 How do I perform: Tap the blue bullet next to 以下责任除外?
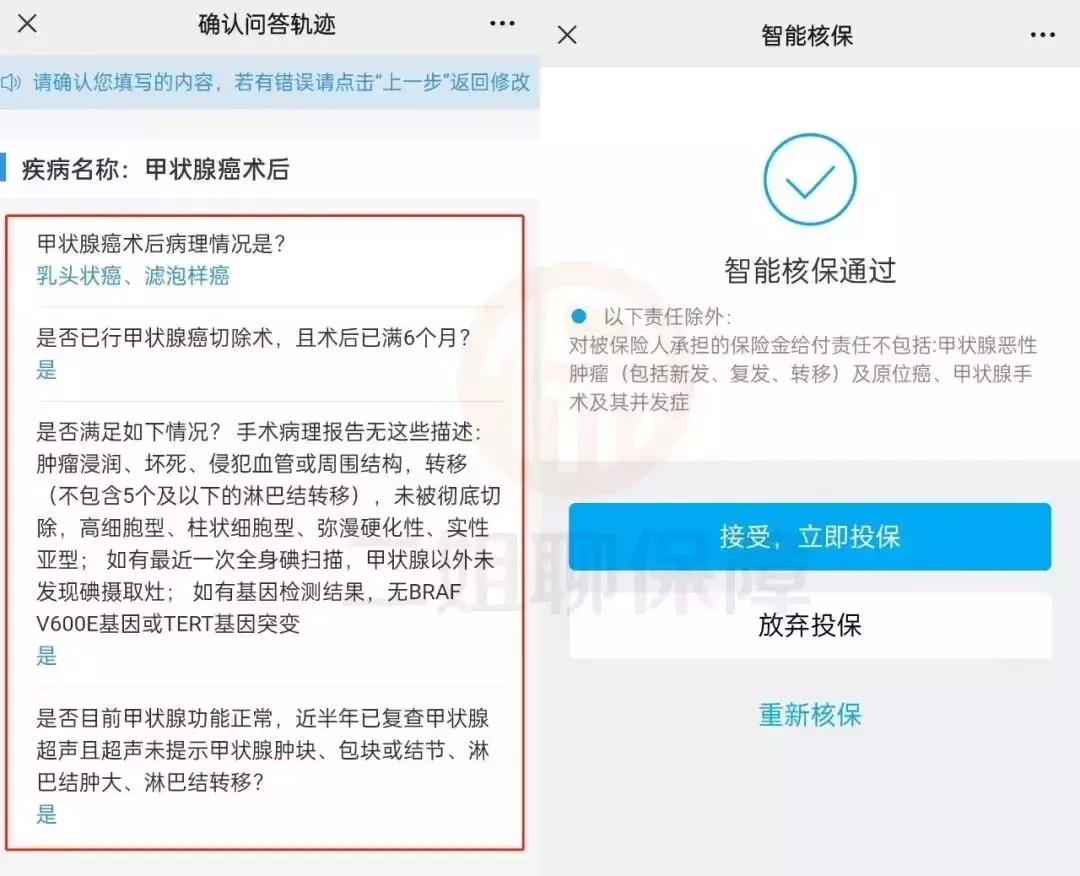click(579, 316)
